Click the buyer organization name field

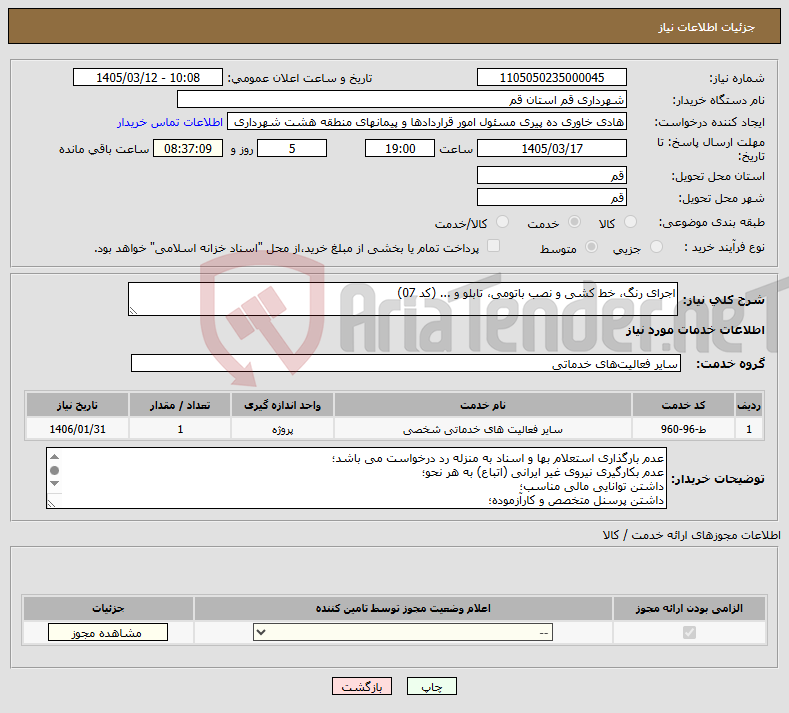click(402, 100)
